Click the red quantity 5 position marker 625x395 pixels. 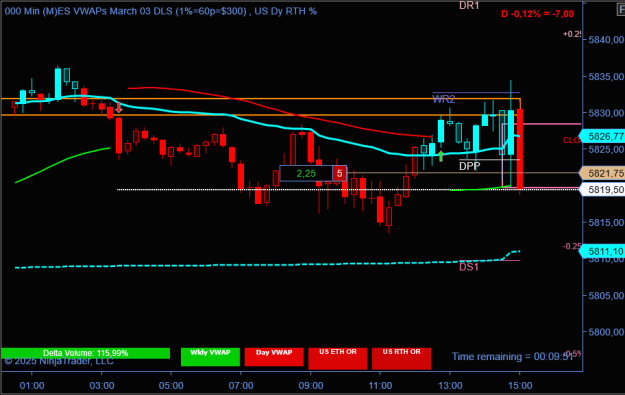pos(339,173)
